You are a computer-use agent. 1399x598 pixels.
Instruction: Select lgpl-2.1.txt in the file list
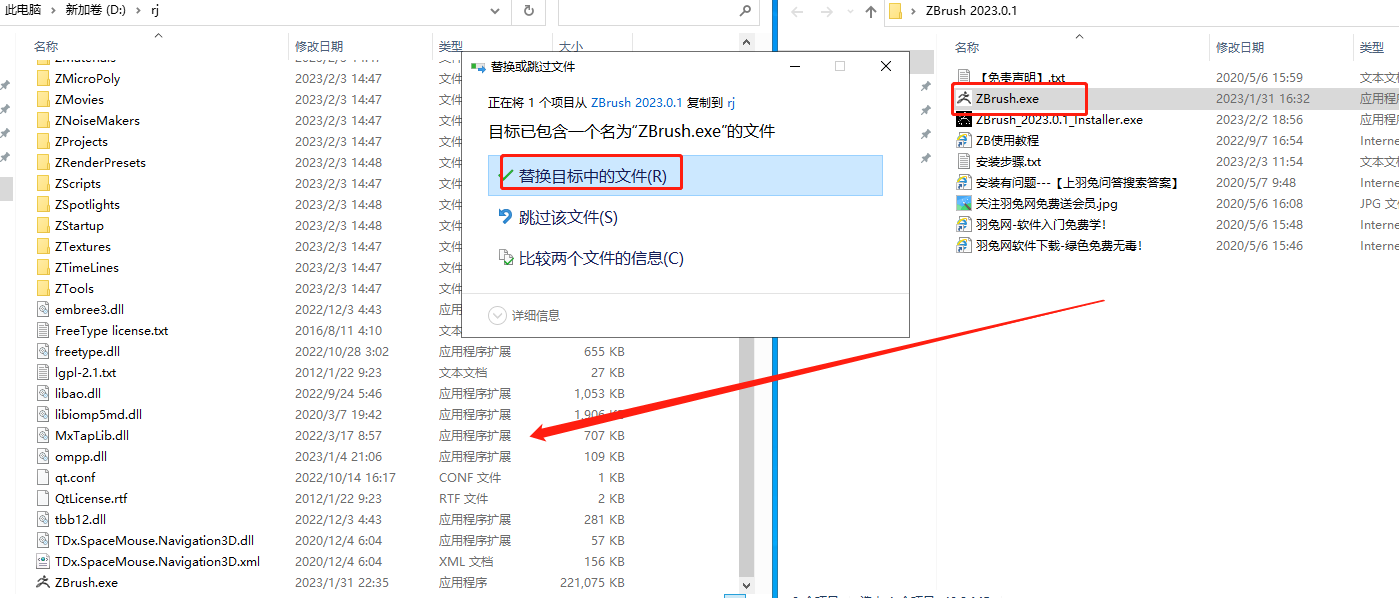coord(86,372)
